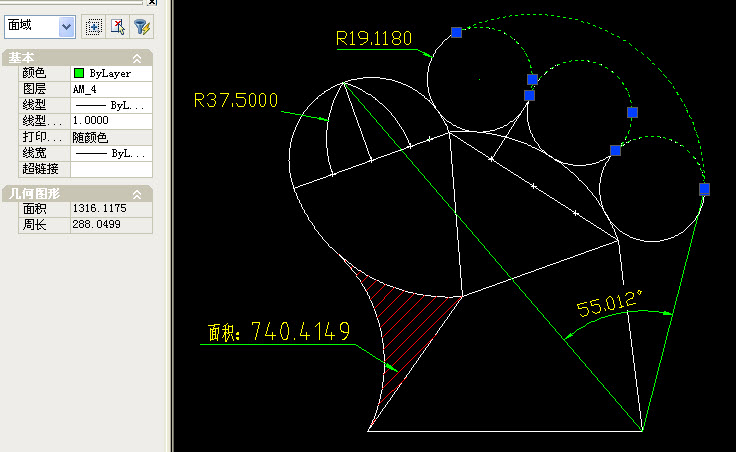
Task: Select the 面积: 740.4149 annotation
Action: click(279, 331)
